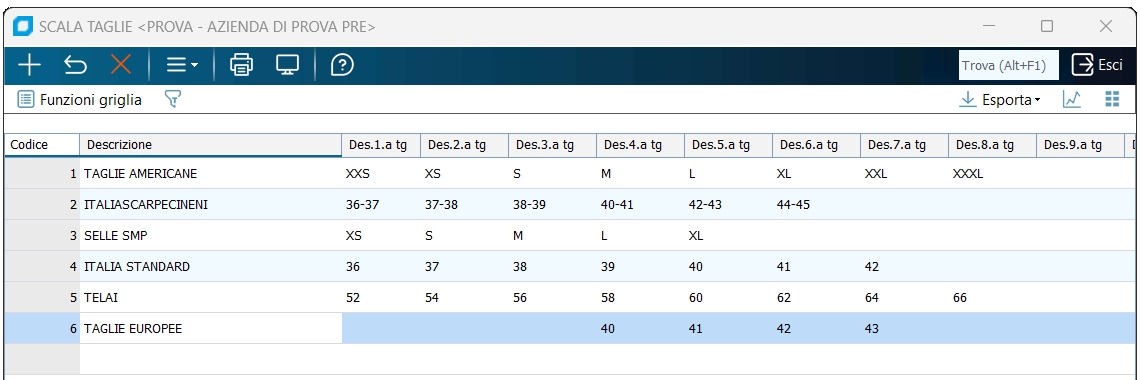Open Funzioni griglia menu
Image resolution: width=1140 pixels, height=380 pixels.
79,100
